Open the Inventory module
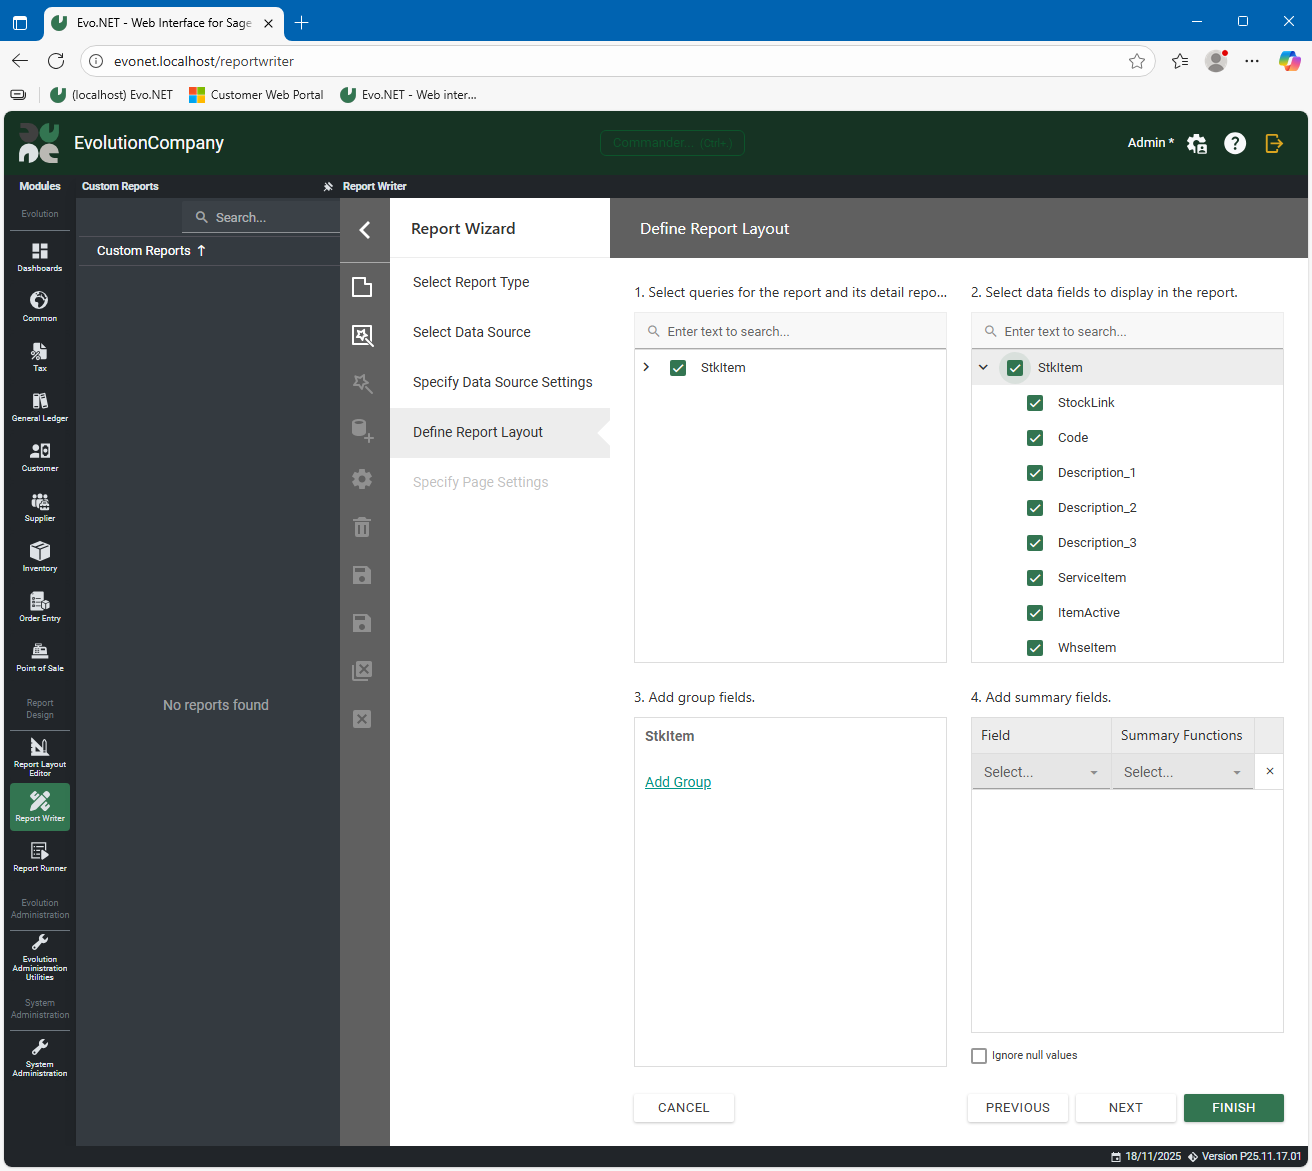 point(40,556)
